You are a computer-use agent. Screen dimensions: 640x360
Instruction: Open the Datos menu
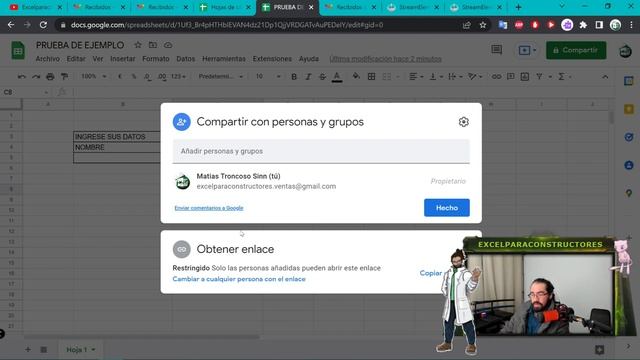pyautogui.click(x=185, y=59)
